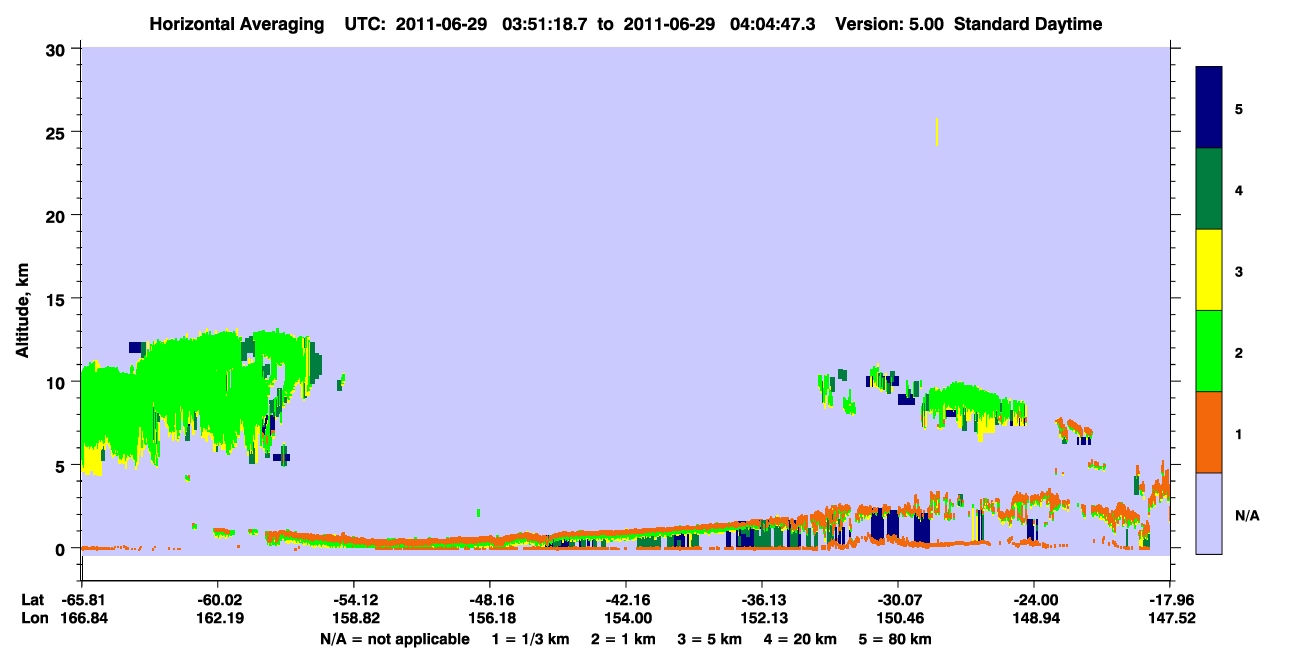Click the dark green color swatch labeled 4
Screen dimensions: 1300x667
tap(1209, 189)
